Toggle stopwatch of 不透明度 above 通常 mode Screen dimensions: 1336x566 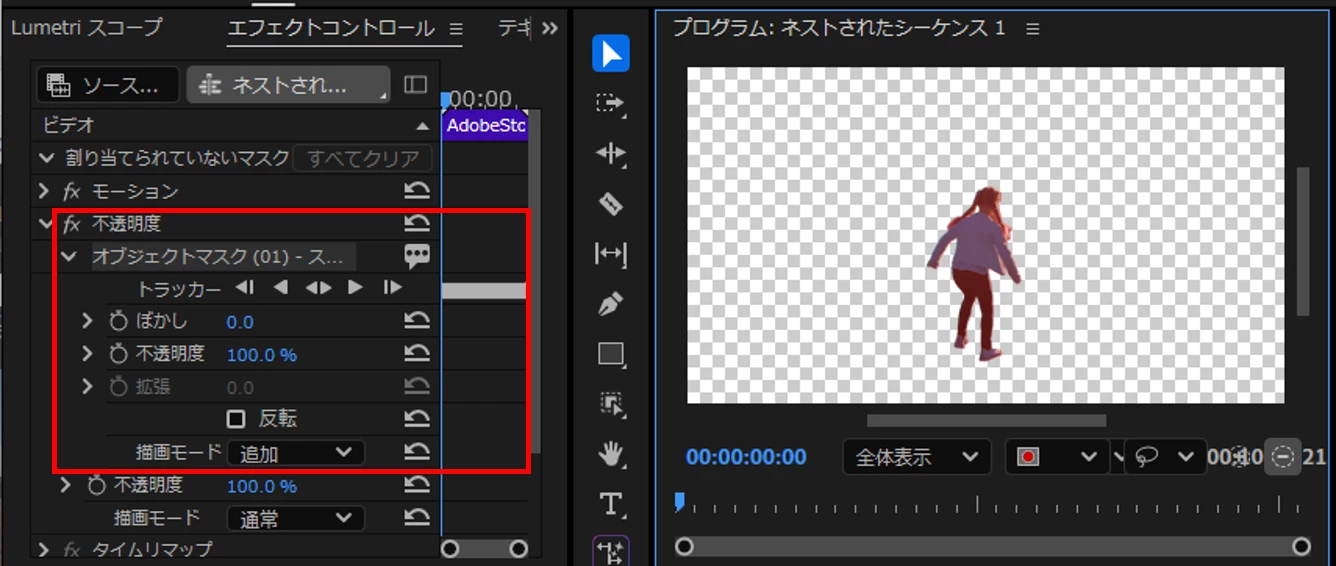[x=96, y=485]
